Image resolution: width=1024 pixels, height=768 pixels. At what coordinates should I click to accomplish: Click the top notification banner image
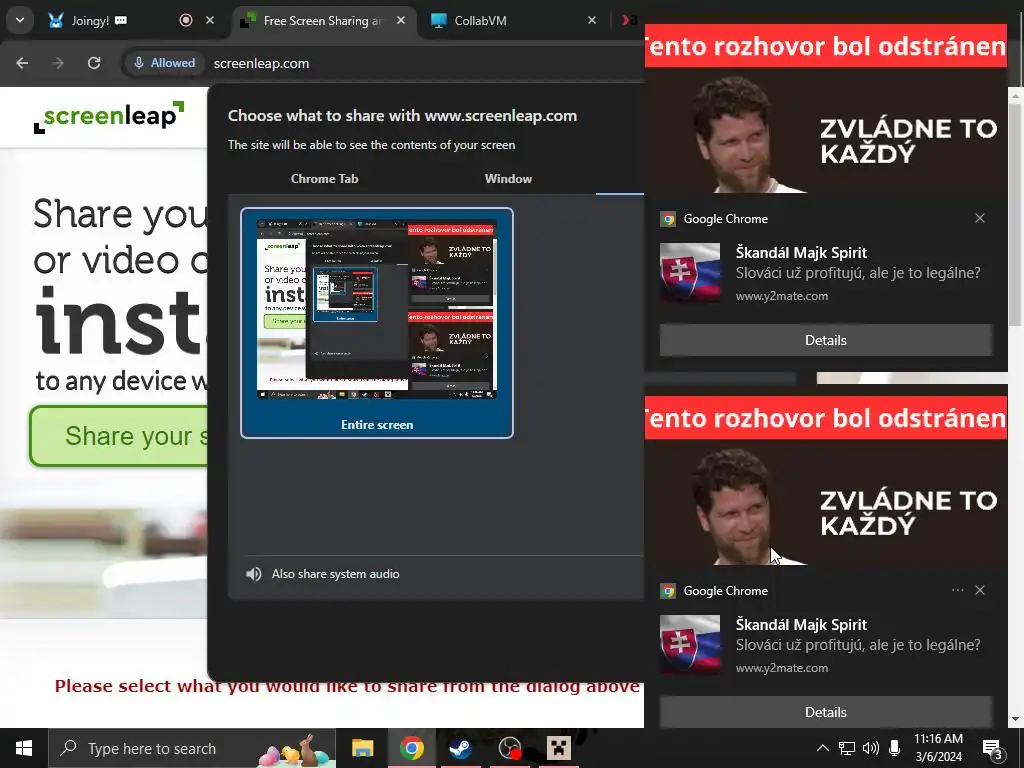click(x=825, y=108)
